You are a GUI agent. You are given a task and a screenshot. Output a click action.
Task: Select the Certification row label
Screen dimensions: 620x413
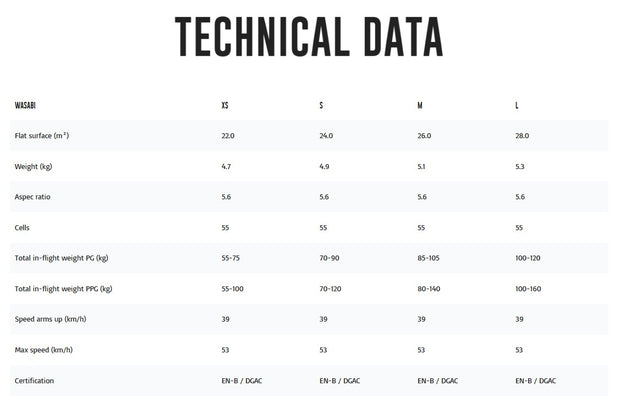click(34, 381)
